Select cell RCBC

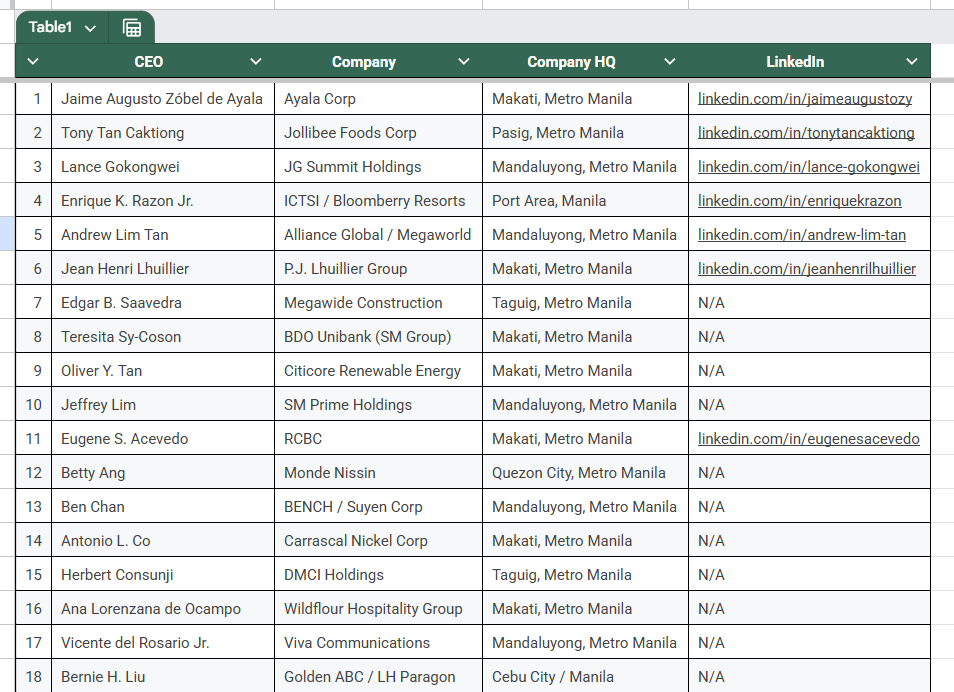[x=378, y=439]
